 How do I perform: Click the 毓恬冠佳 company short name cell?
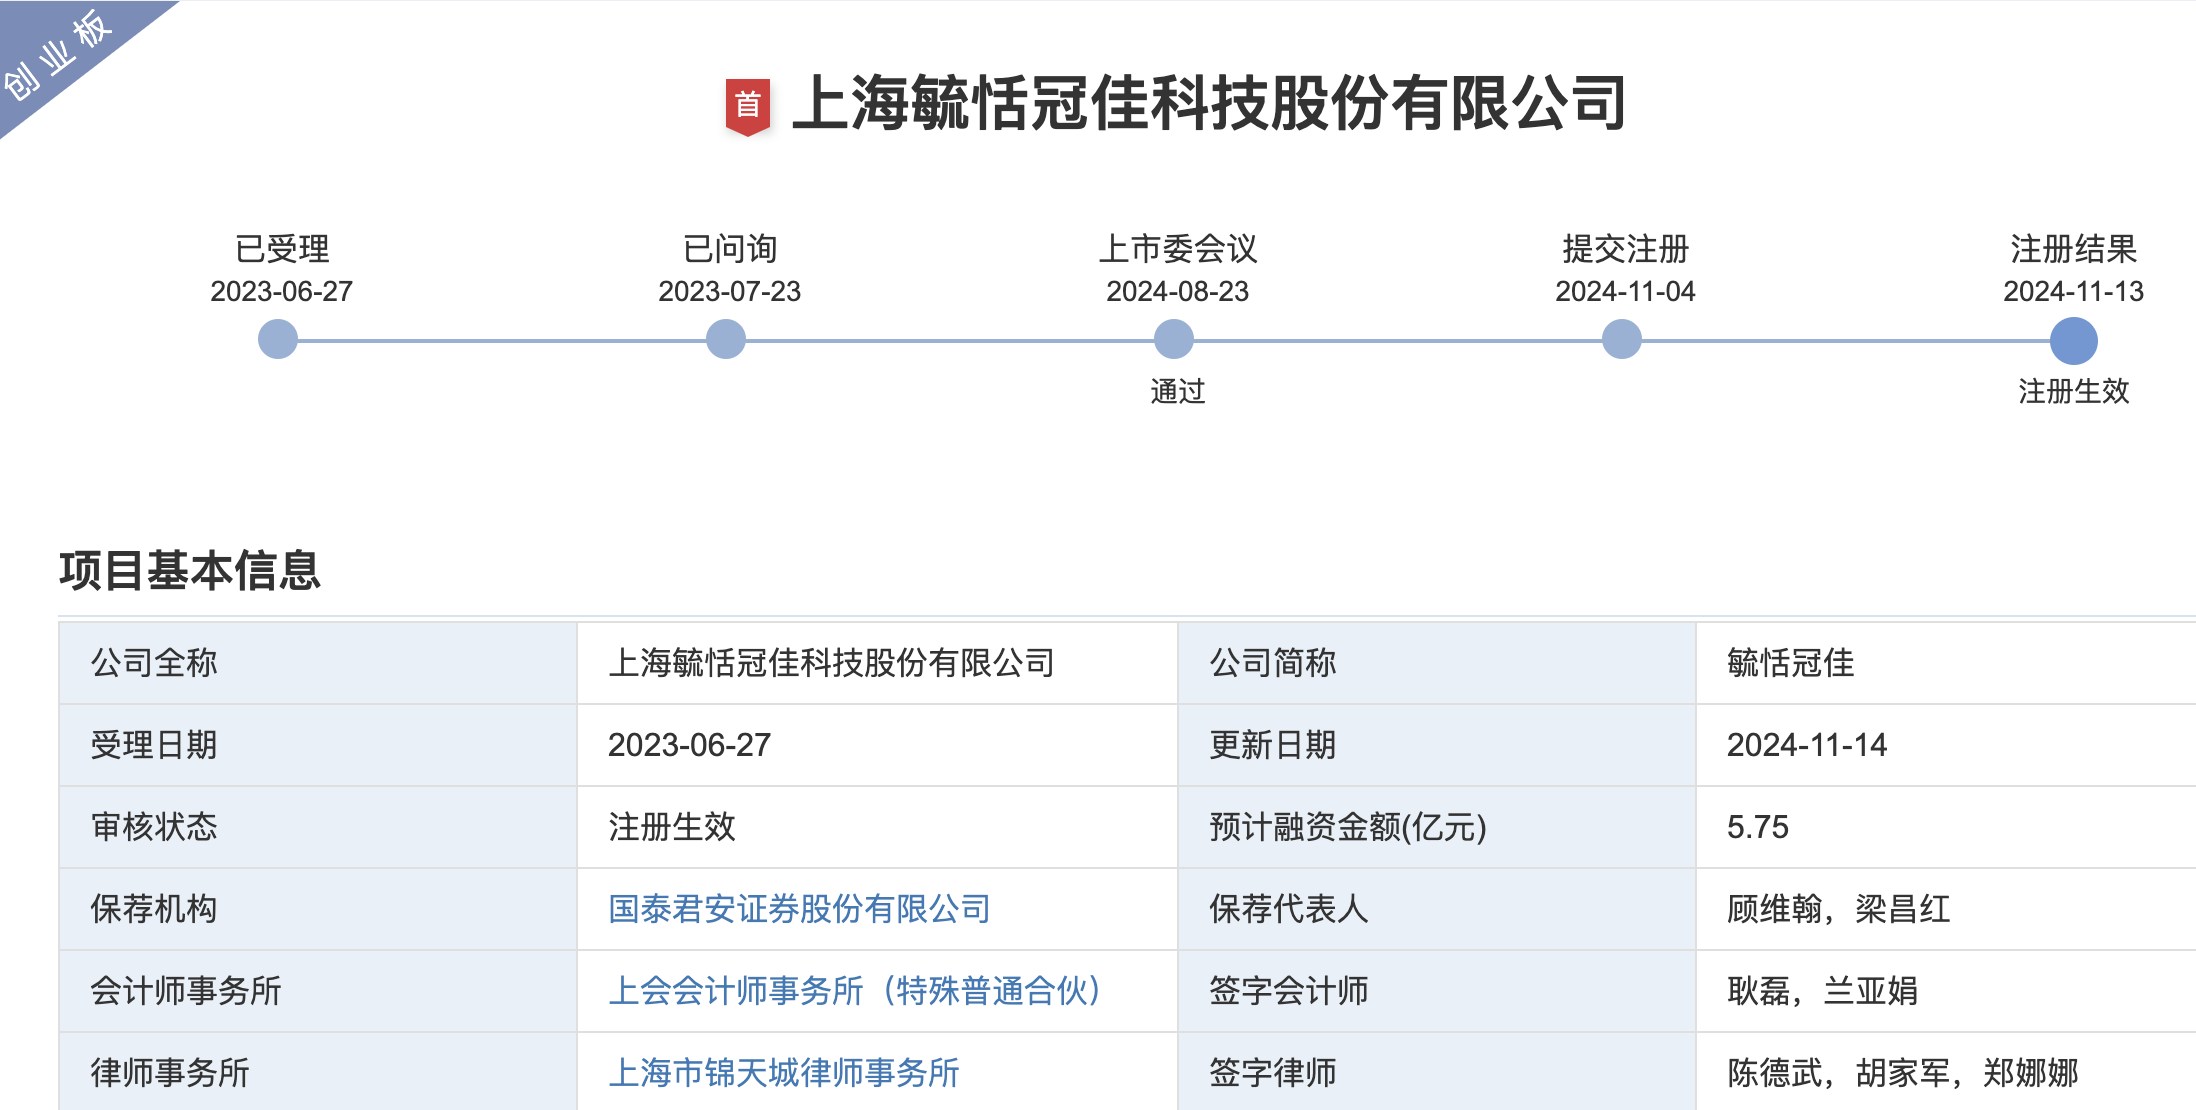point(1790,663)
